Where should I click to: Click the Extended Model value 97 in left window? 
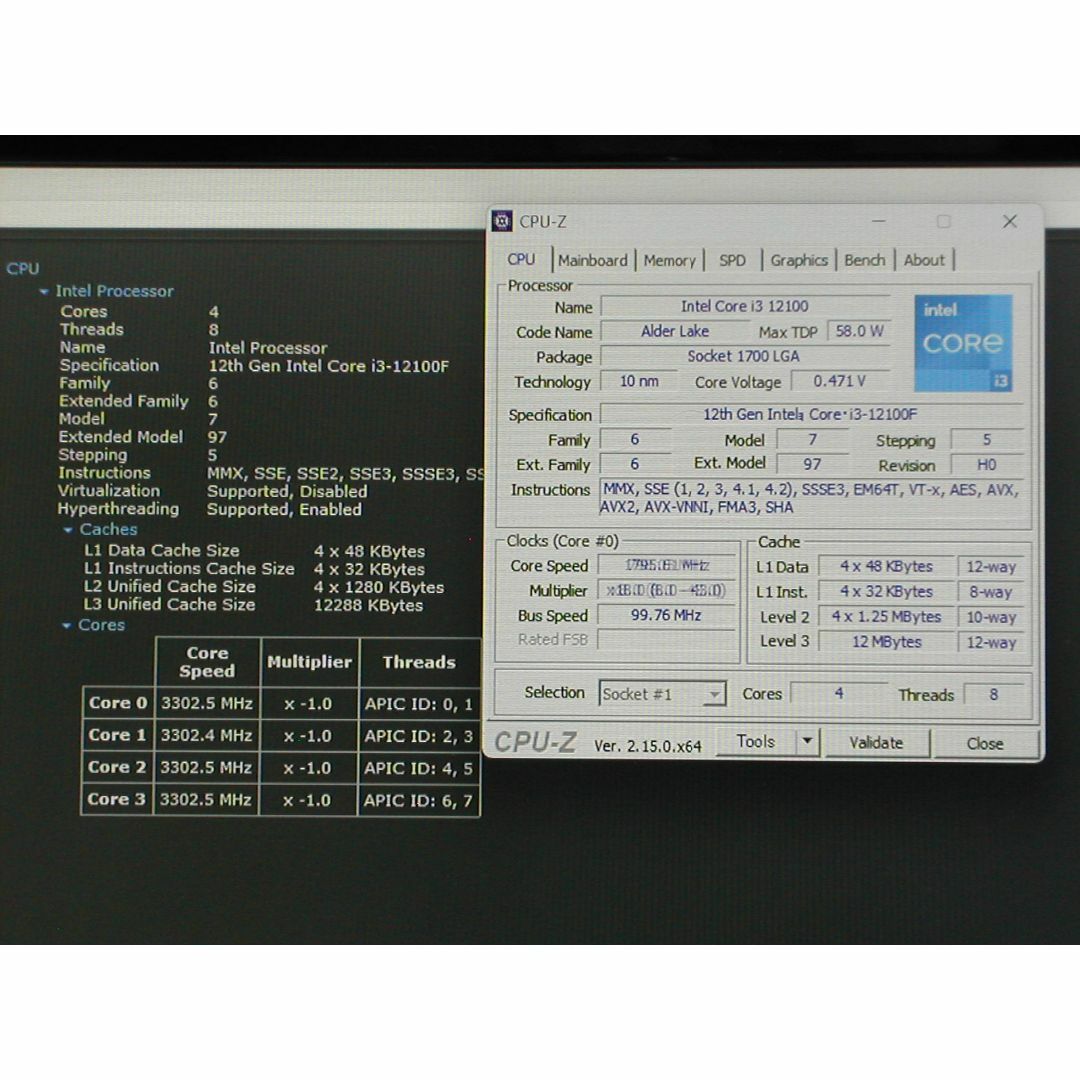pyautogui.click(x=217, y=437)
